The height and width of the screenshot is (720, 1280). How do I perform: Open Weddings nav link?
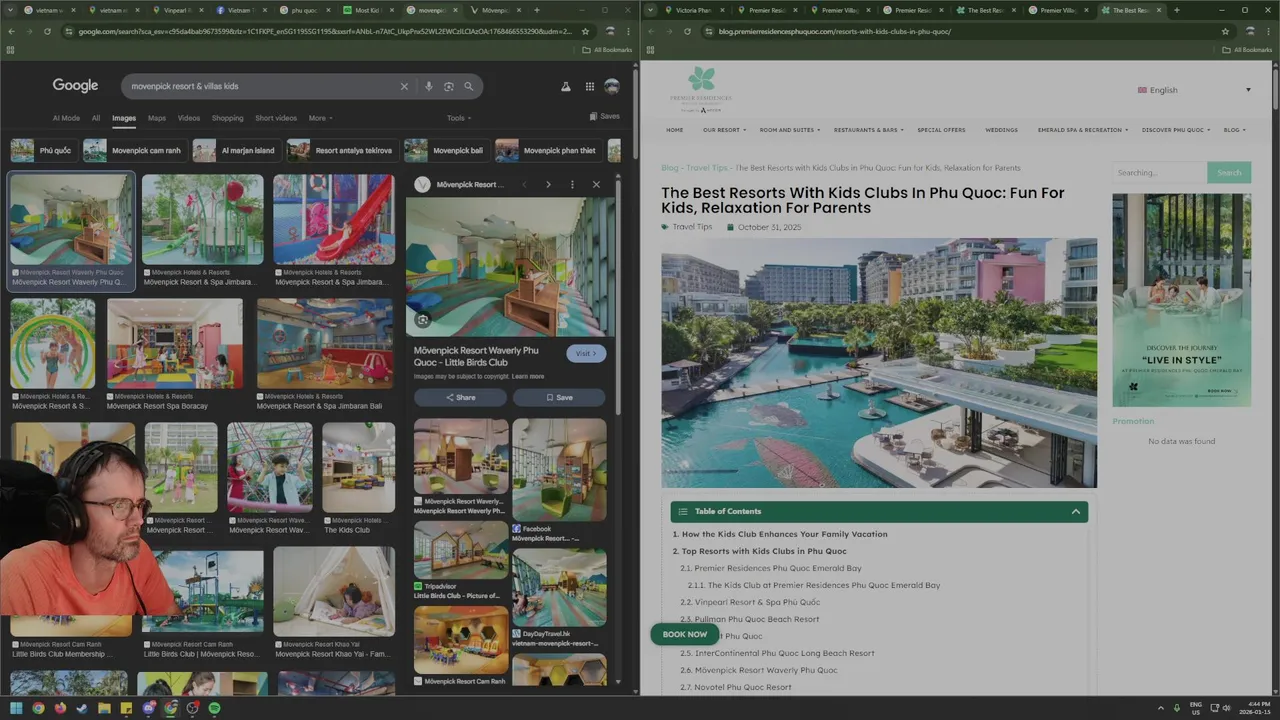pos(1001,130)
